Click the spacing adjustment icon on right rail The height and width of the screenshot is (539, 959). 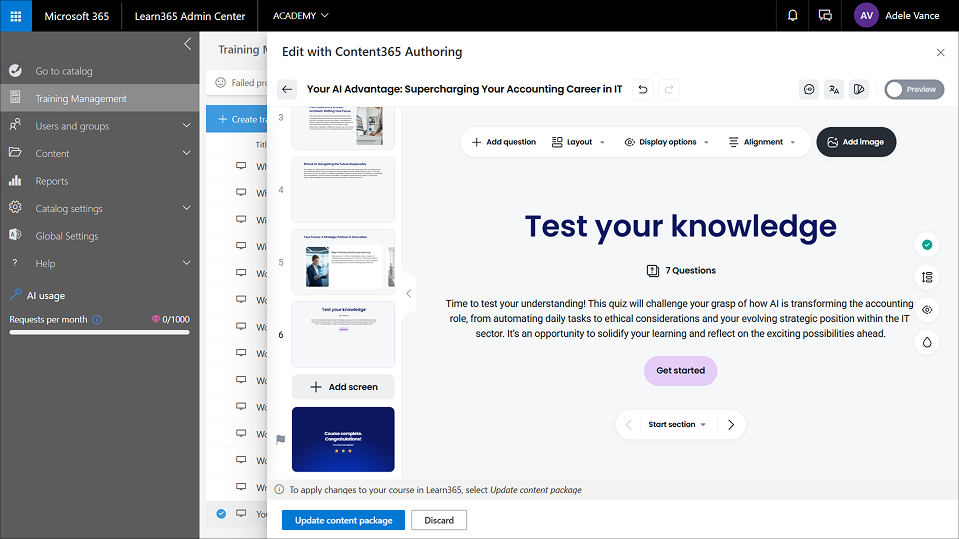[x=927, y=277]
